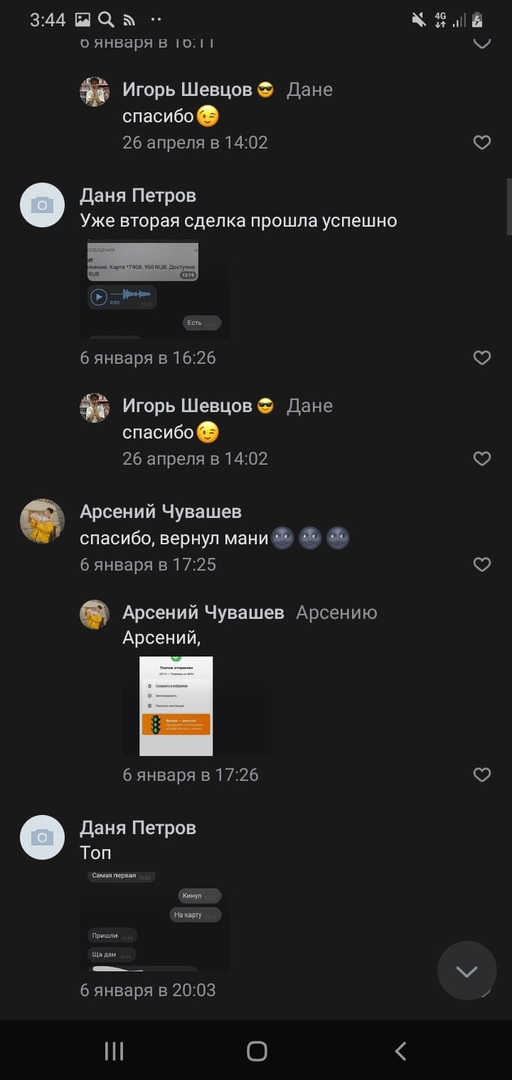Open the recent apps navigation button
512x1080 pixels.
[x=114, y=1051]
